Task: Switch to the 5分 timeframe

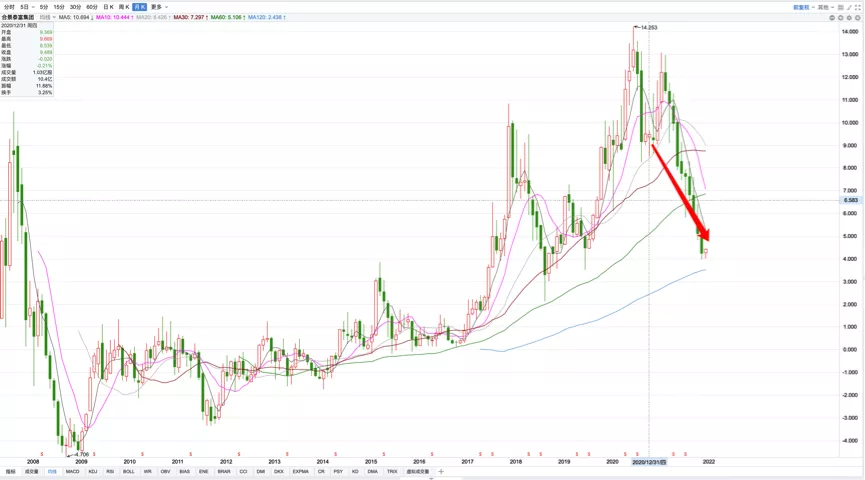Action: (x=44, y=7)
